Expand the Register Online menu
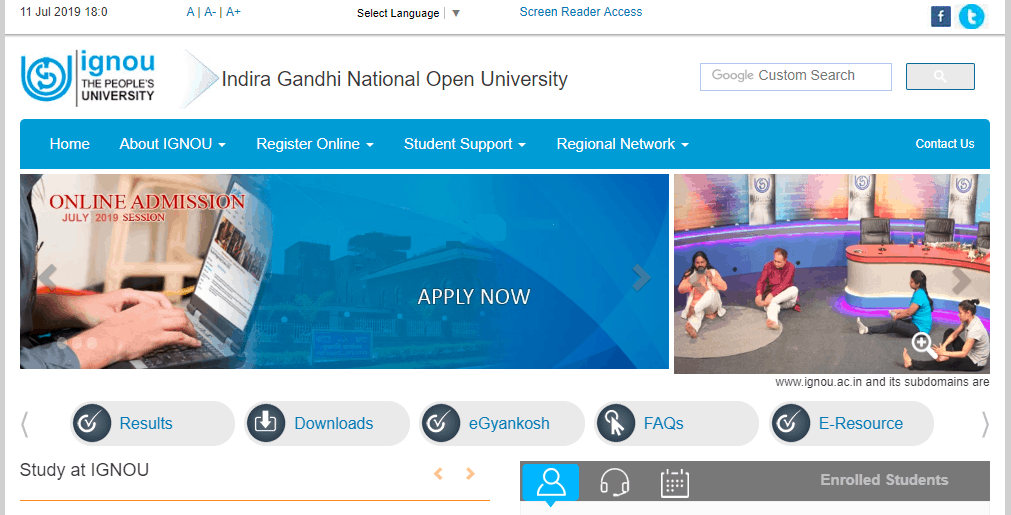Image resolution: width=1011 pixels, height=515 pixels. (314, 144)
